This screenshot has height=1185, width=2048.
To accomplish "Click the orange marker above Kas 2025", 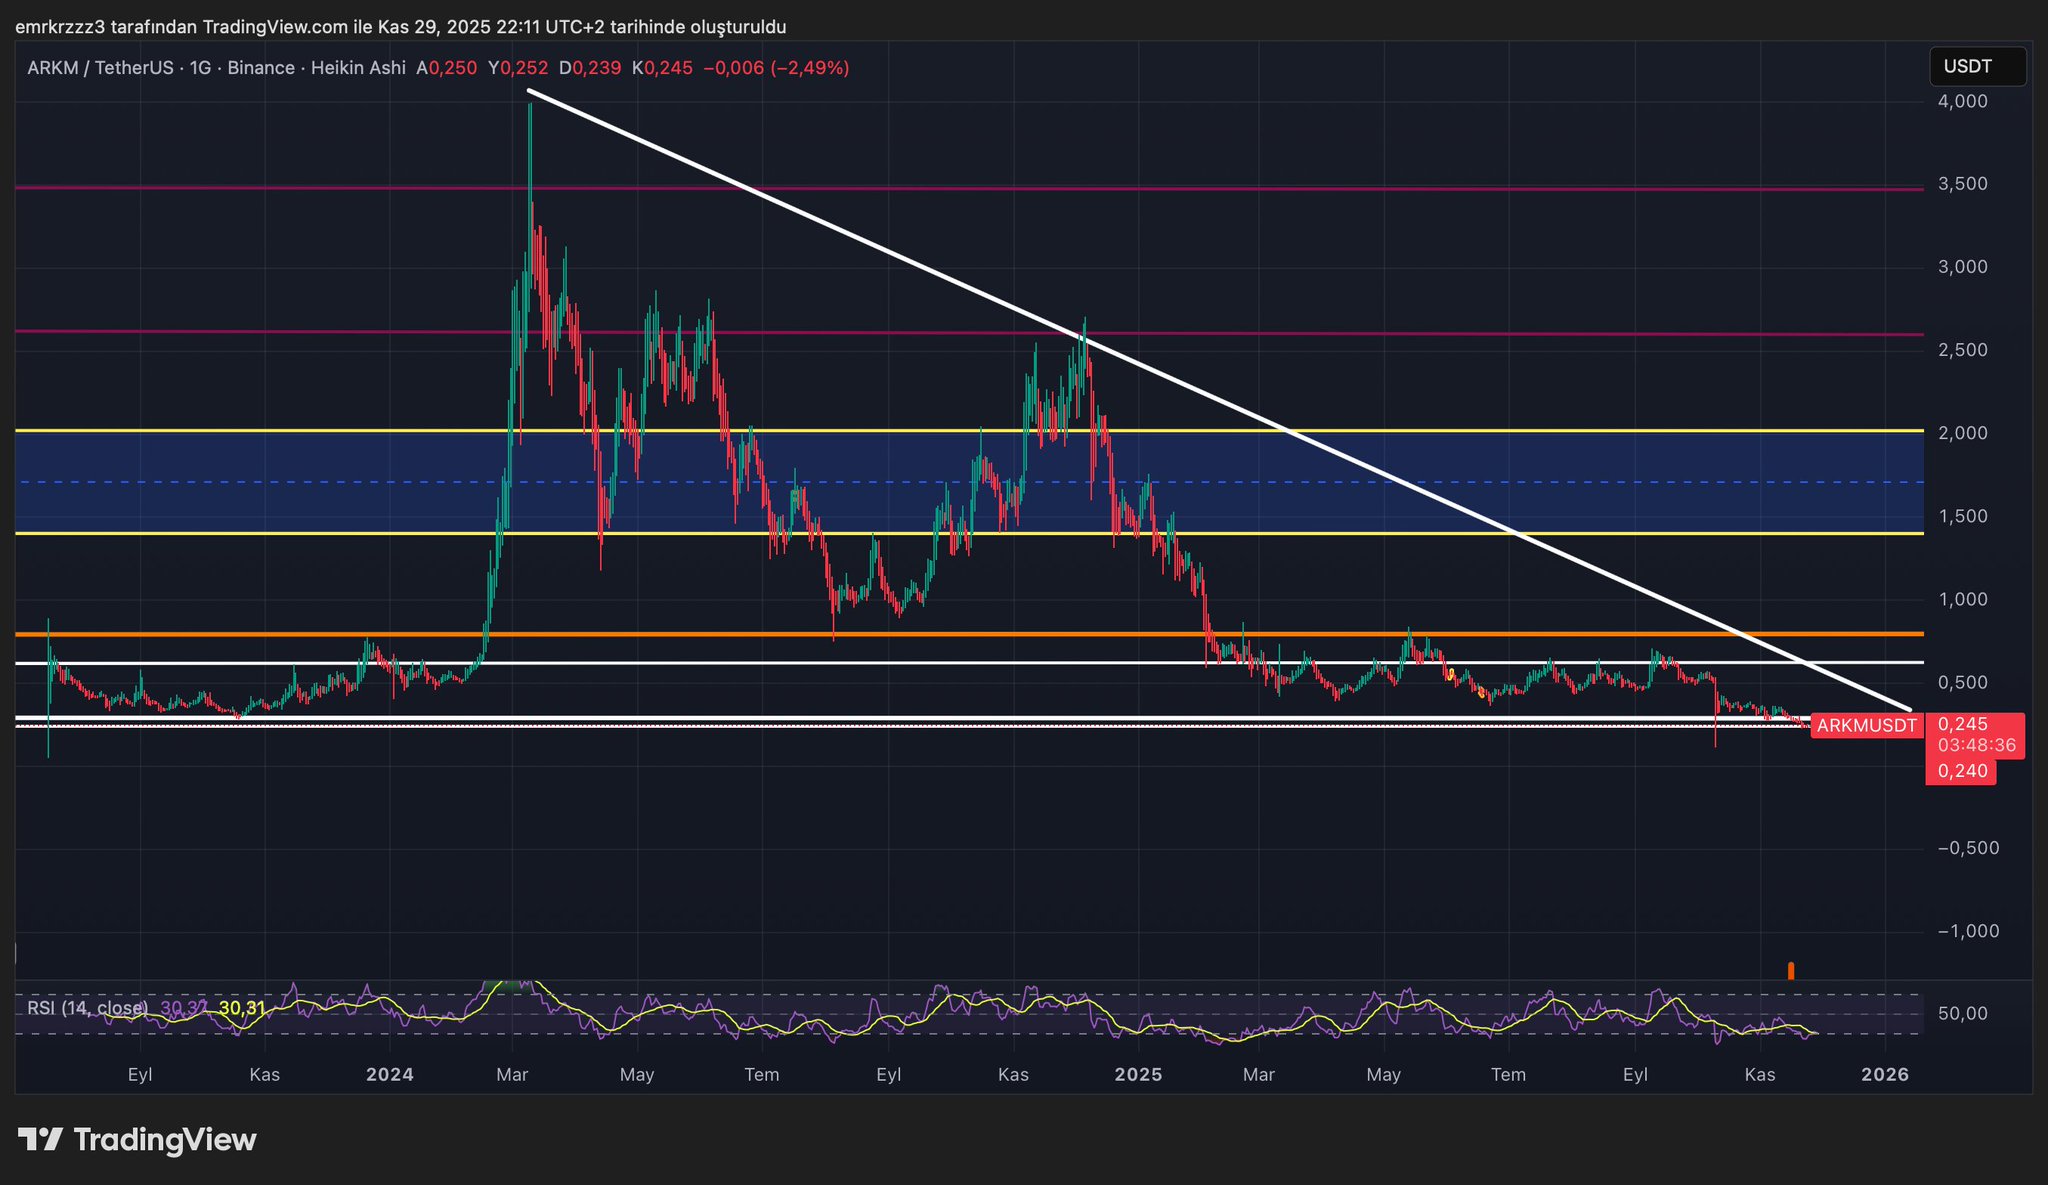I will pyautogui.click(x=1791, y=970).
